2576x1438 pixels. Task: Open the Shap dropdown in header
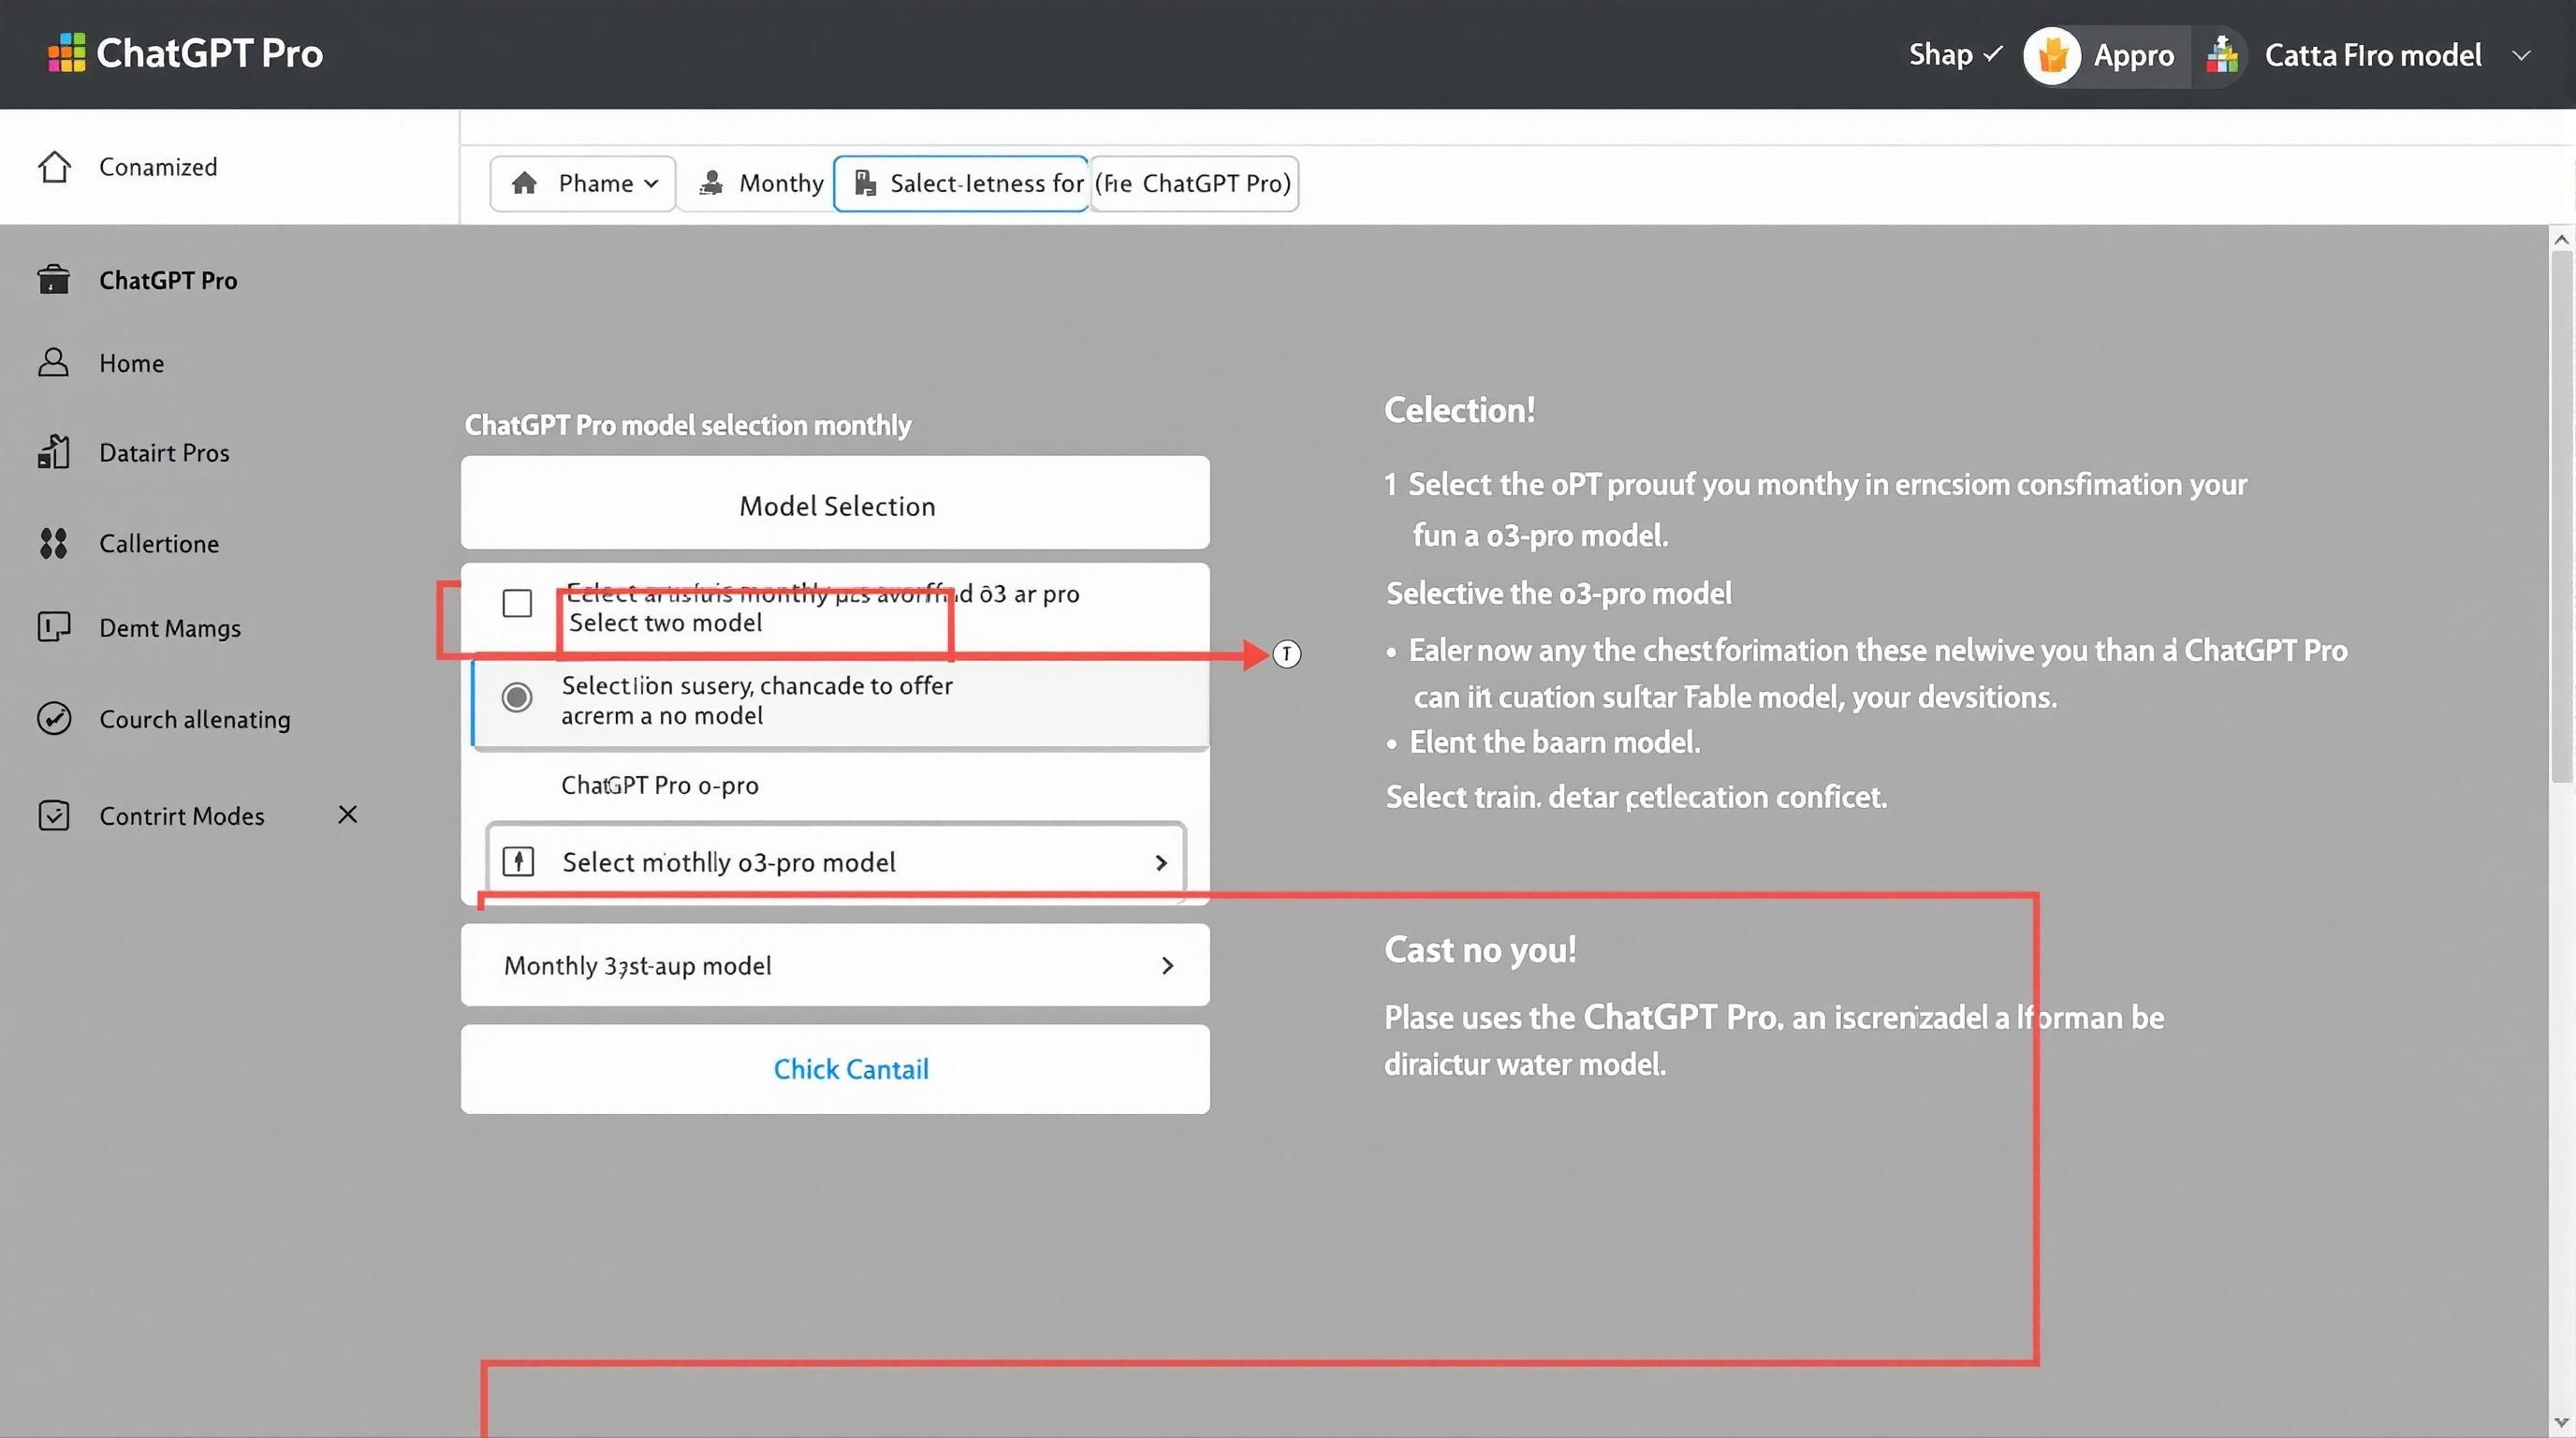(x=1955, y=55)
